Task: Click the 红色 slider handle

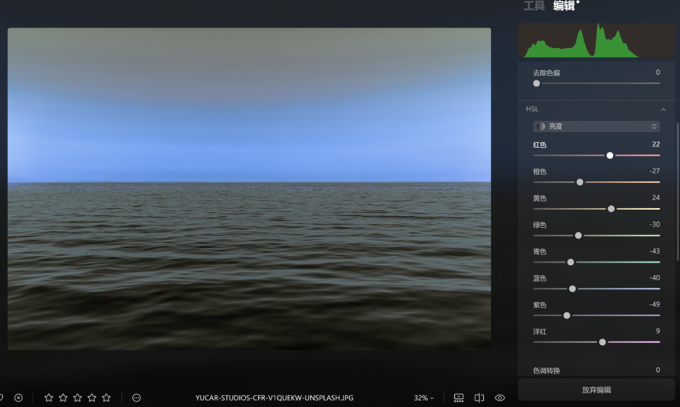Action: tap(610, 156)
